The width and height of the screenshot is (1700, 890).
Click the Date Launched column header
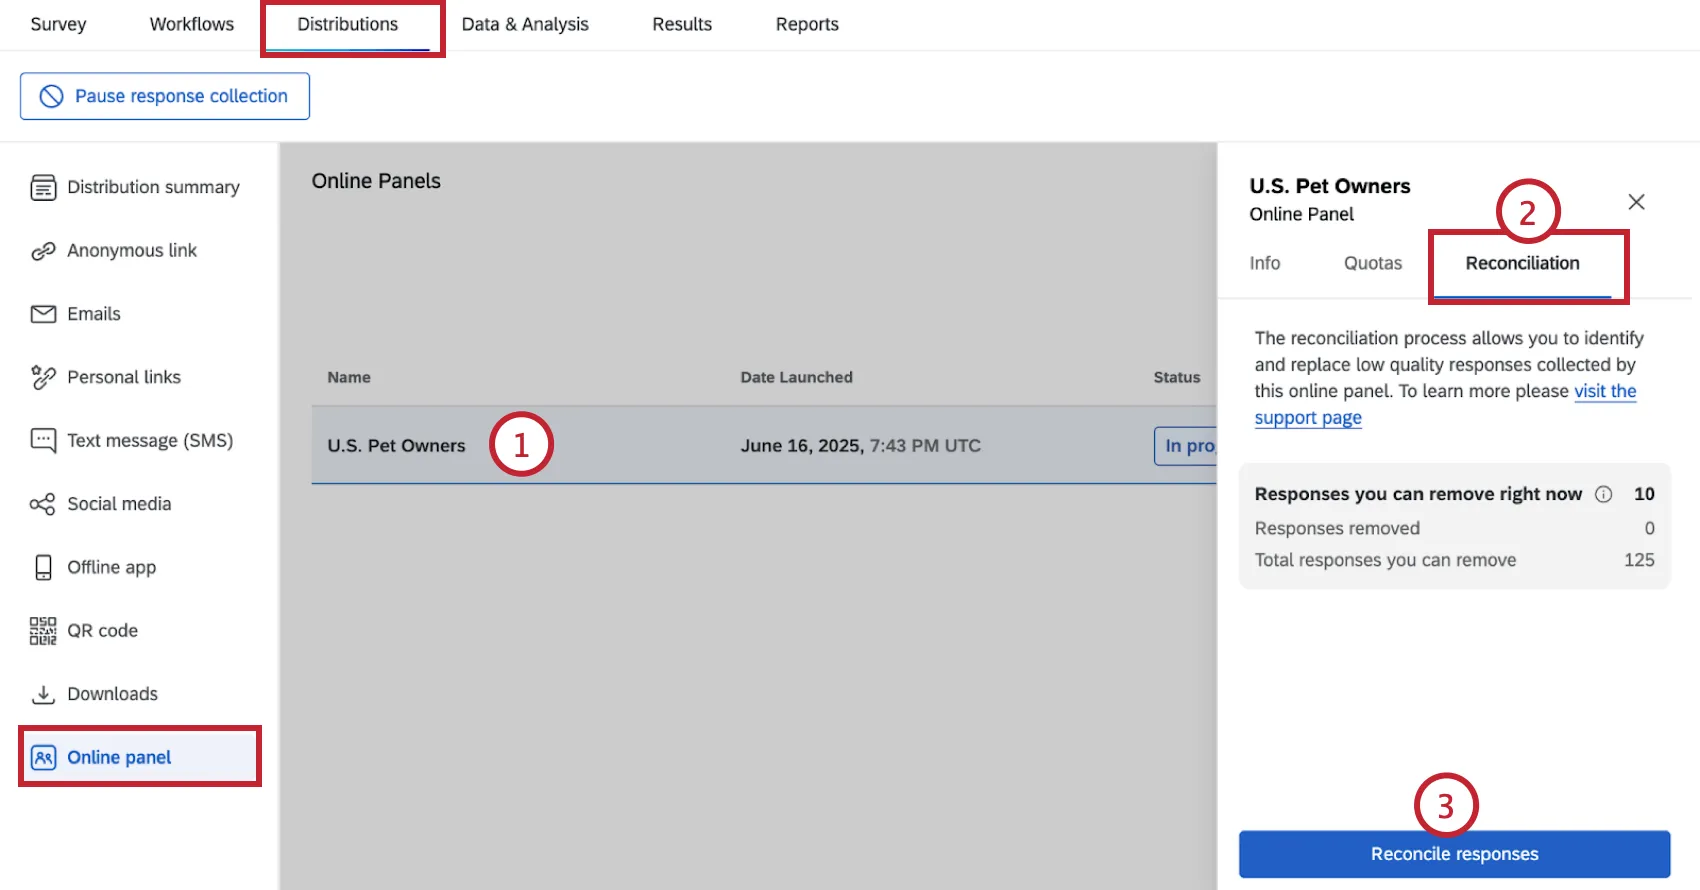point(796,377)
